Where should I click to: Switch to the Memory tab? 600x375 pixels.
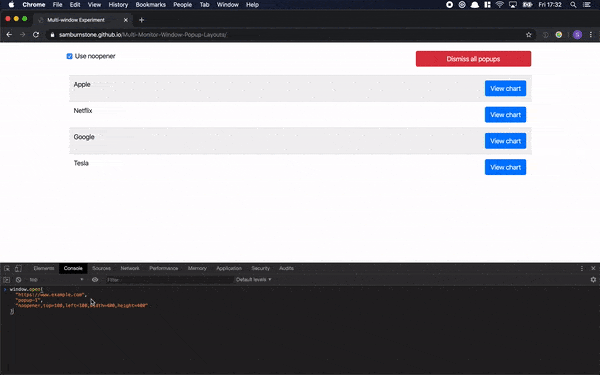[x=197, y=268]
